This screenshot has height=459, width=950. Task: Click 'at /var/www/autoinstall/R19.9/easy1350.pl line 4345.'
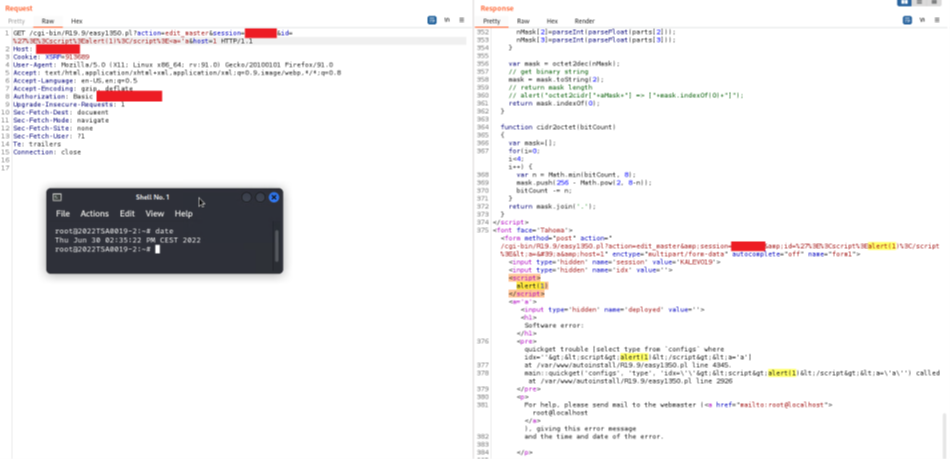(628, 365)
